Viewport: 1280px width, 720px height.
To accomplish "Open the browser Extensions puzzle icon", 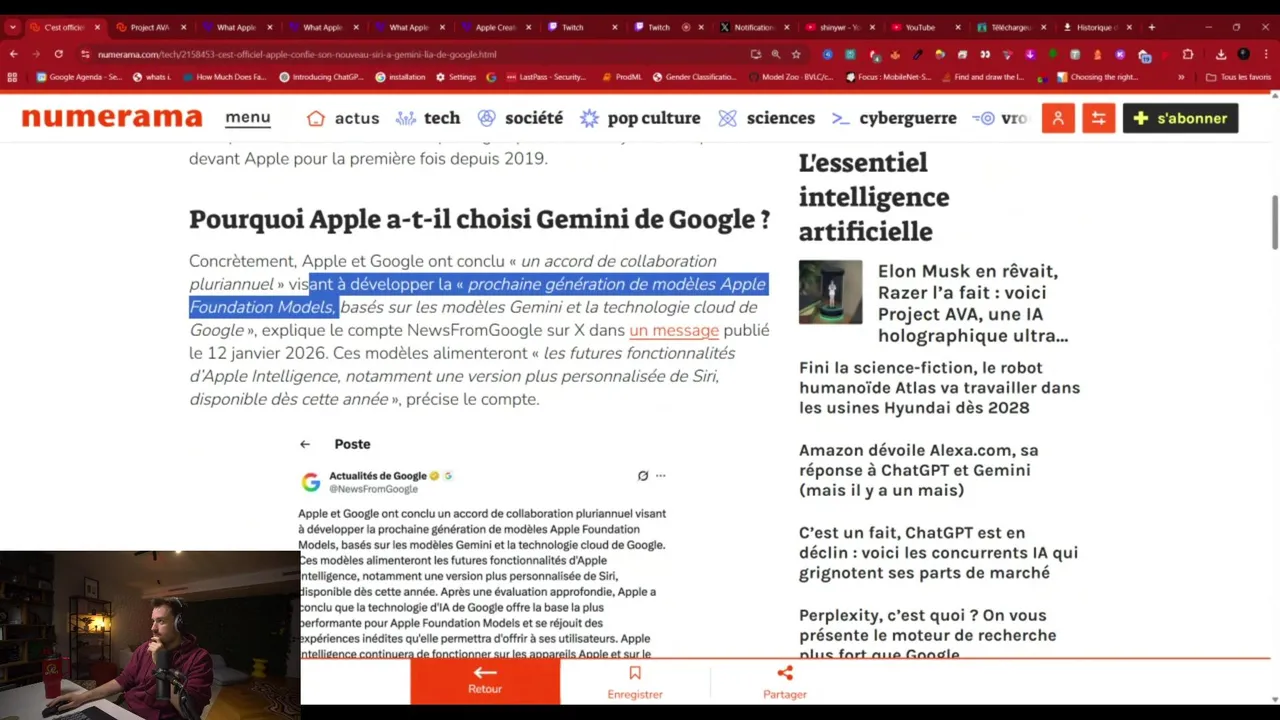I will (x=1188, y=54).
